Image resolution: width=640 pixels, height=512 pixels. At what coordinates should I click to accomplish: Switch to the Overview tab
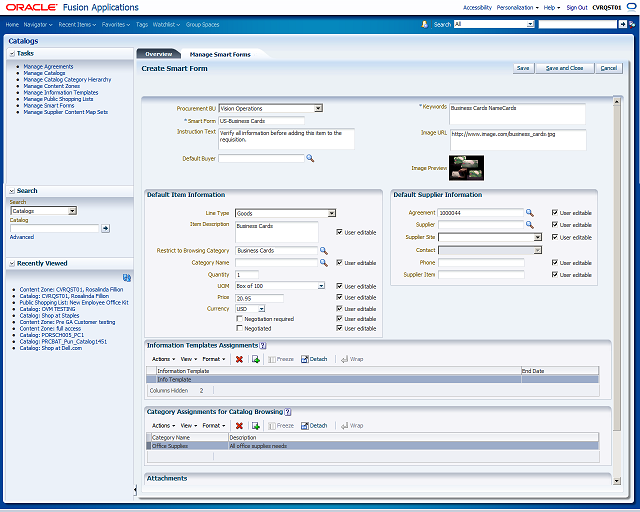tap(159, 54)
